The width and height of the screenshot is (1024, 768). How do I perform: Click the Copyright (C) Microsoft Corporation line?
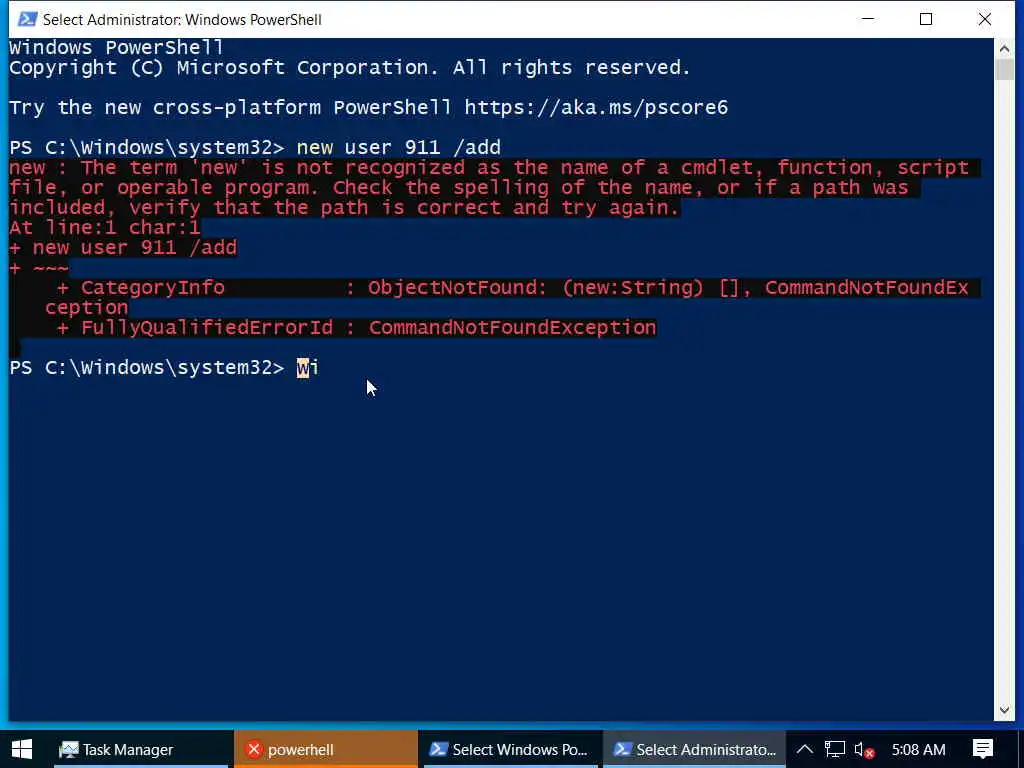(x=349, y=67)
